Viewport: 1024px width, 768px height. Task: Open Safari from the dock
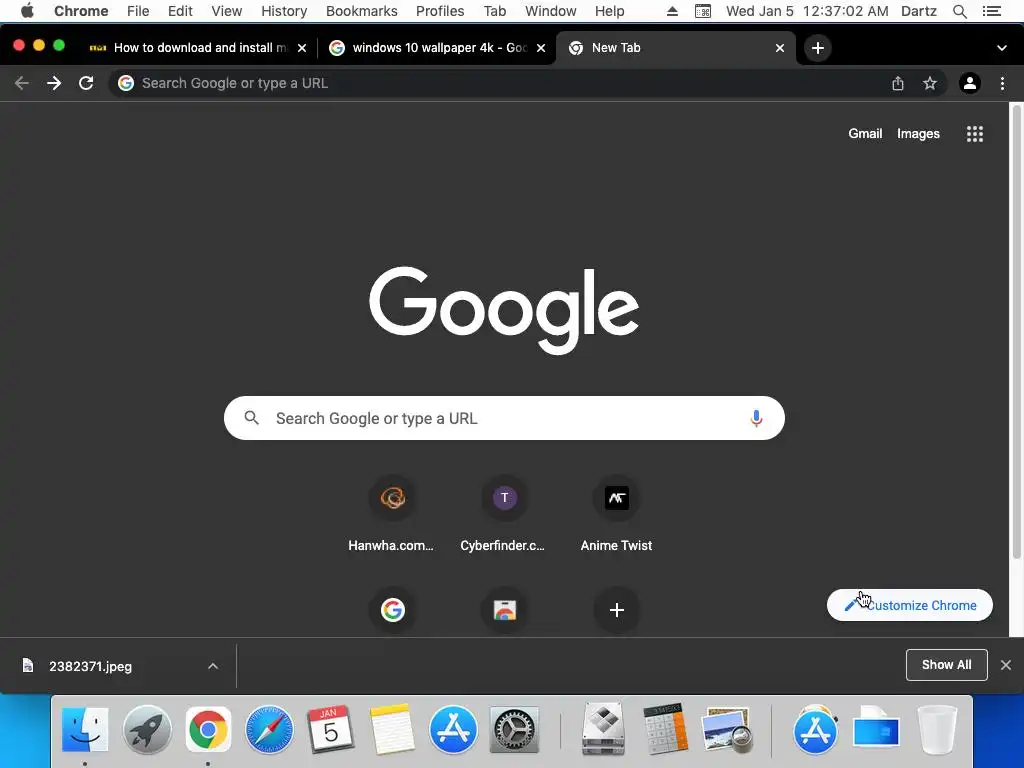[x=269, y=729]
